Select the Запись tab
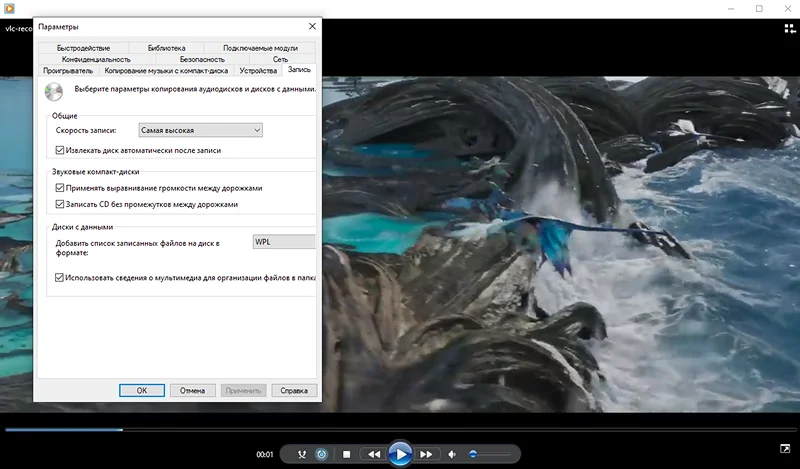The height and width of the screenshot is (469, 800). coord(299,70)
